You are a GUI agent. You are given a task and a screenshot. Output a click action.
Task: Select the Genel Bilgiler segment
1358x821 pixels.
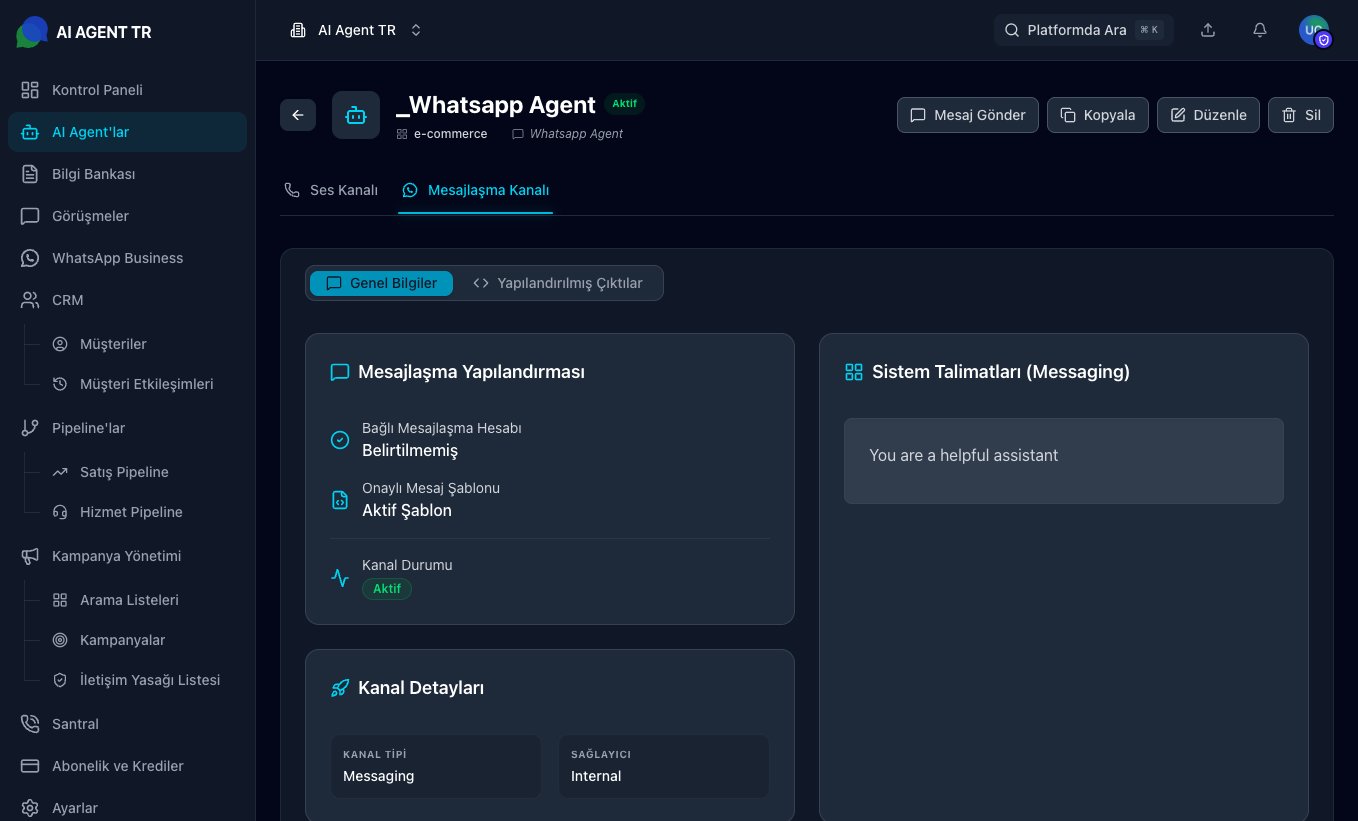pyautogui.click(x=381, y=283)
